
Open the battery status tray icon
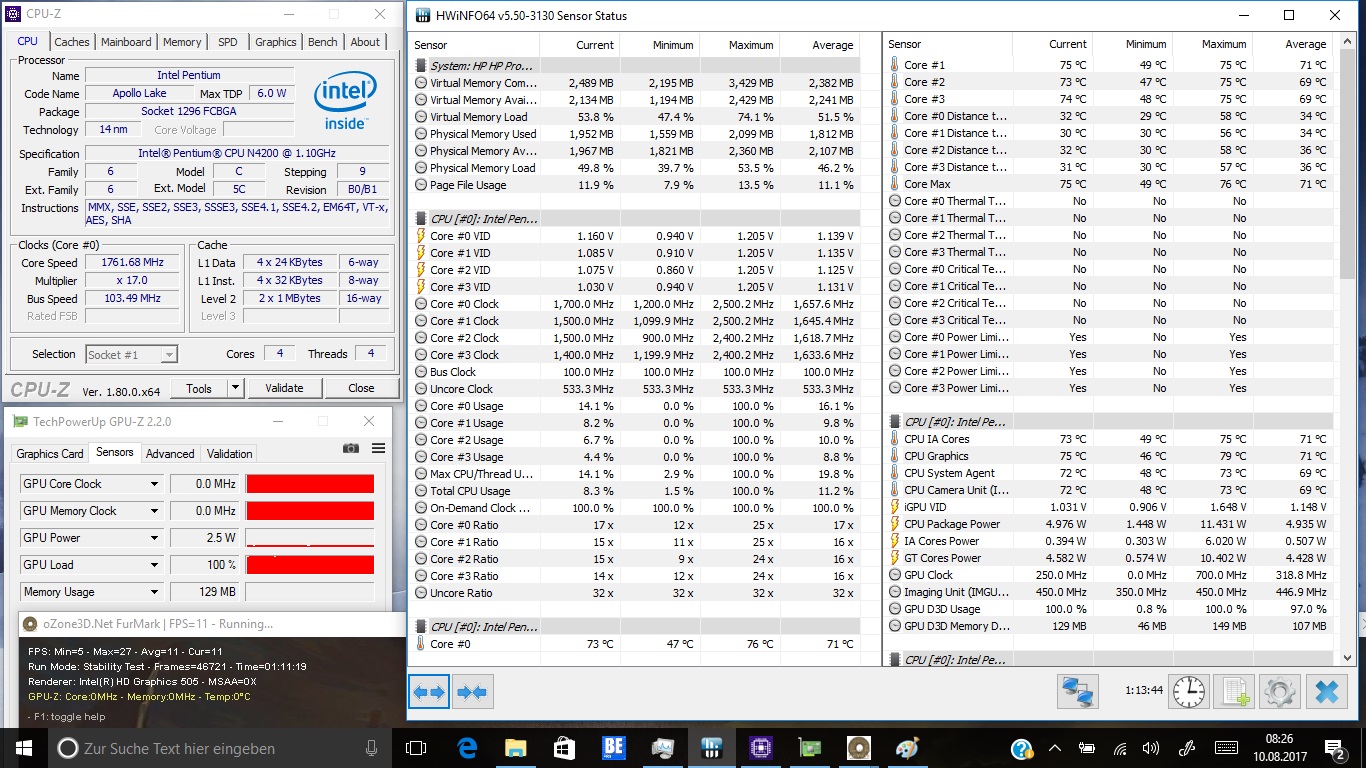pos(1088,749)
